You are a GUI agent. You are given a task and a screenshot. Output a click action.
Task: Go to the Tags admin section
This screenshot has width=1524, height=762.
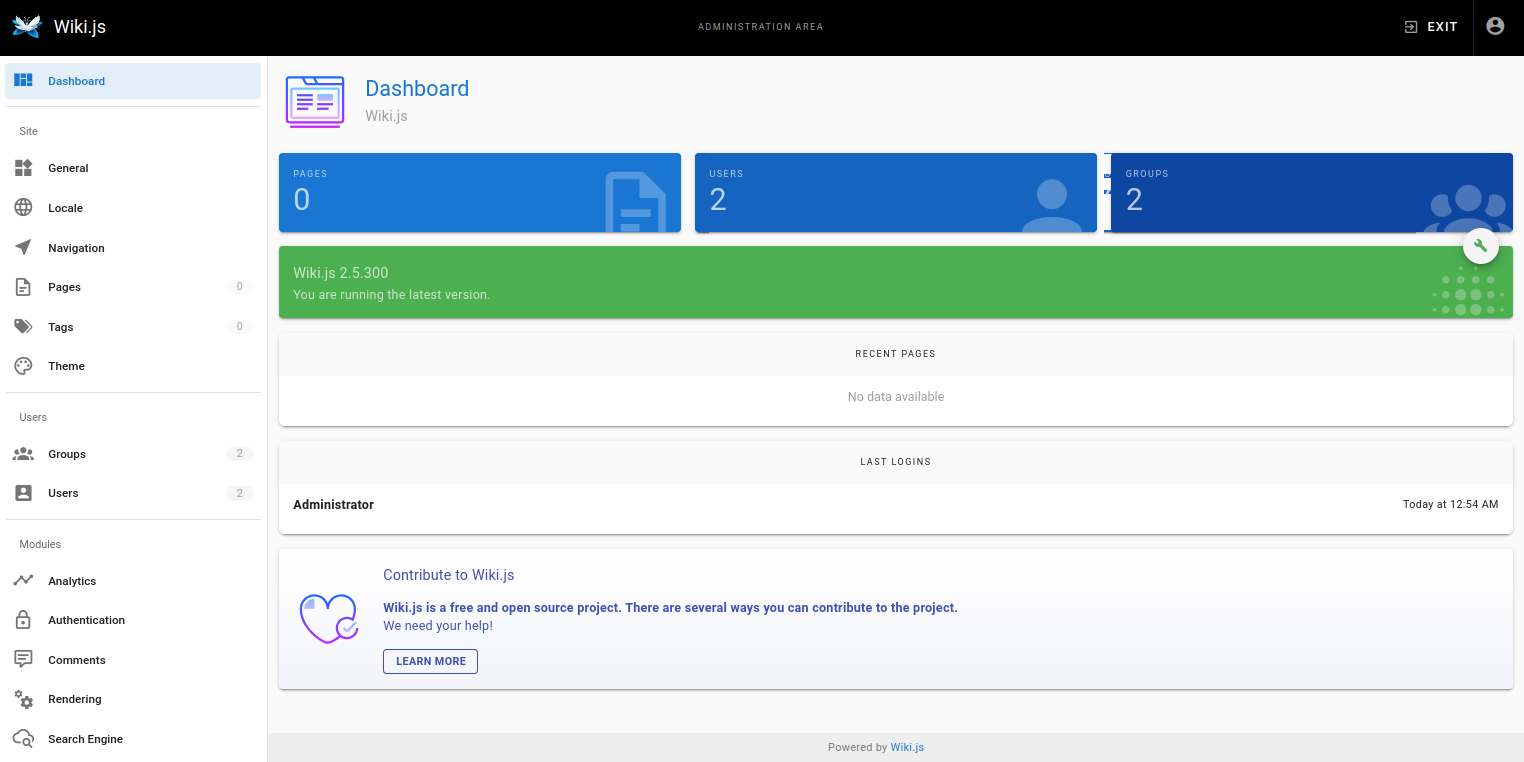[61, 327]
